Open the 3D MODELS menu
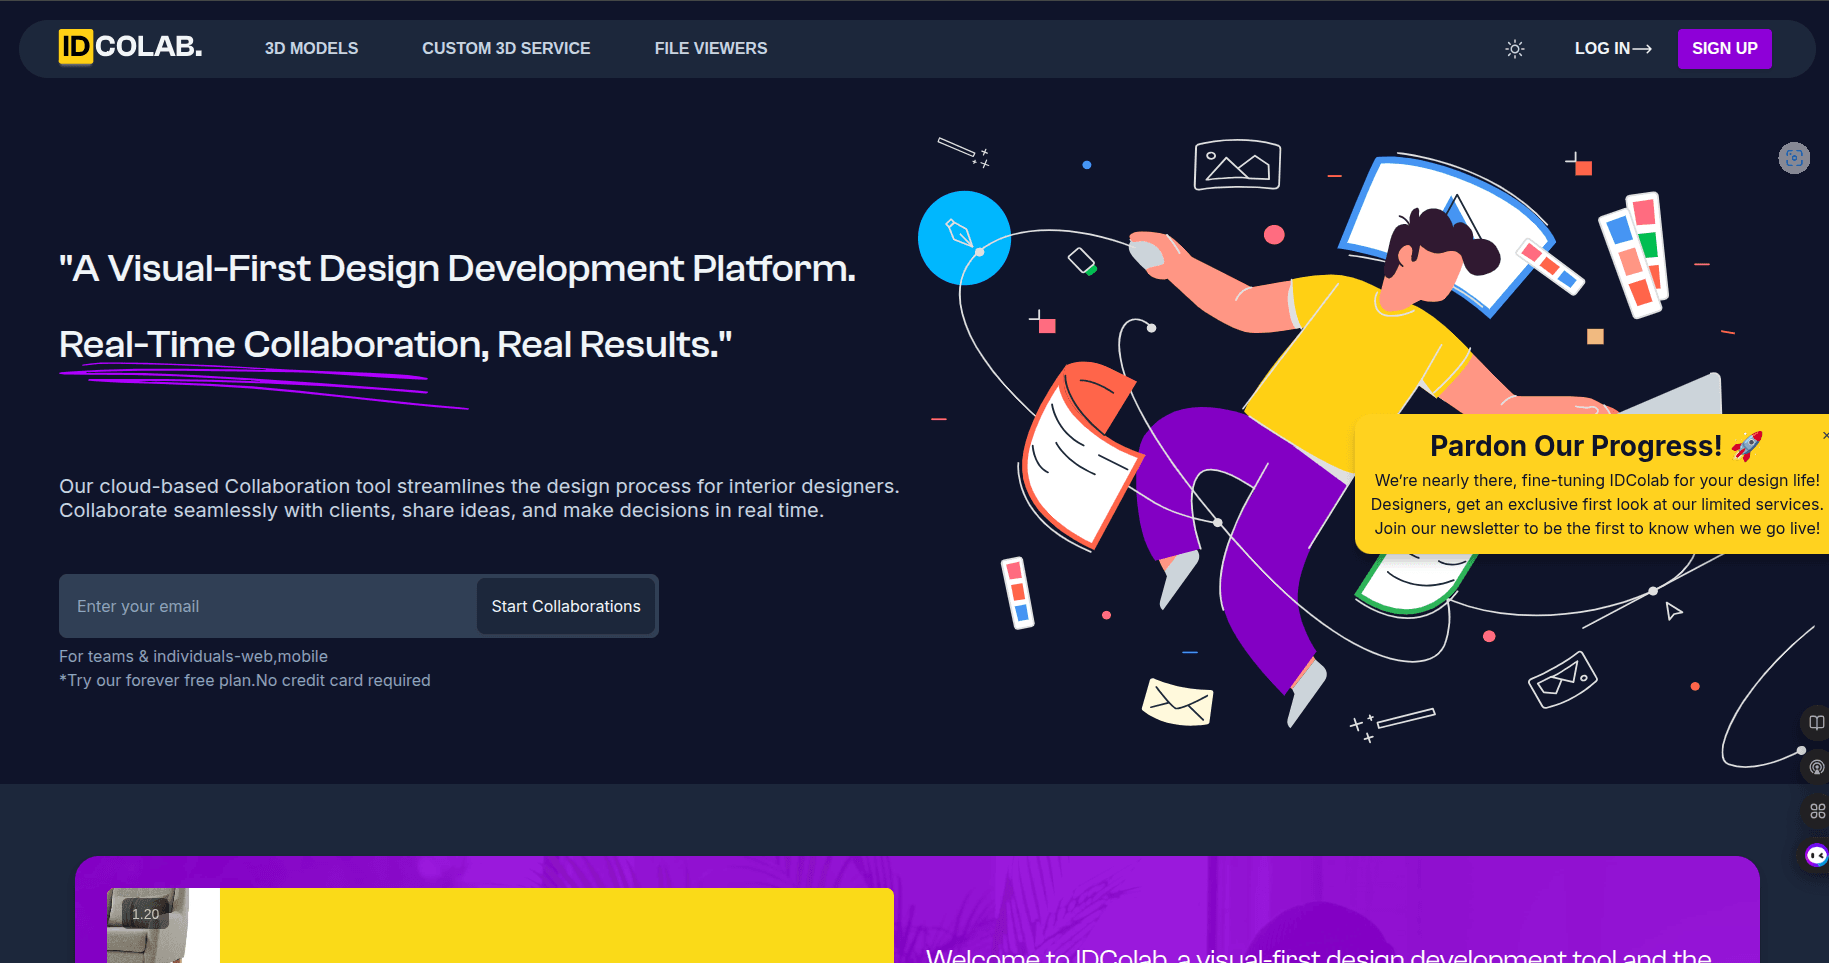Image resolution: width=1829 pixels, height=963 pixels. pos(311,48)
